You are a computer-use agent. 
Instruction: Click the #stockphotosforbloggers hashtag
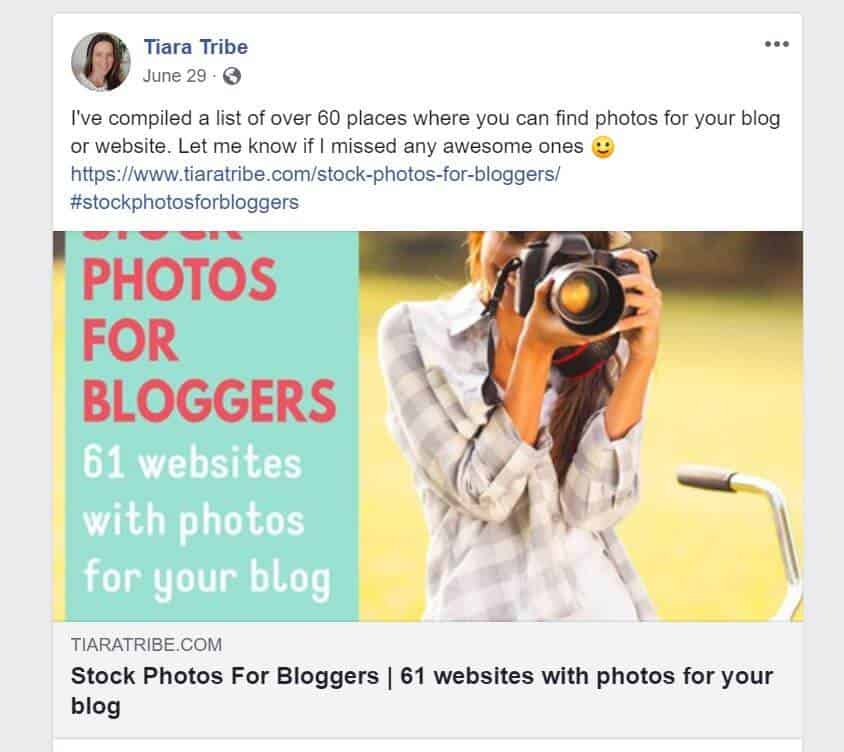185,202
